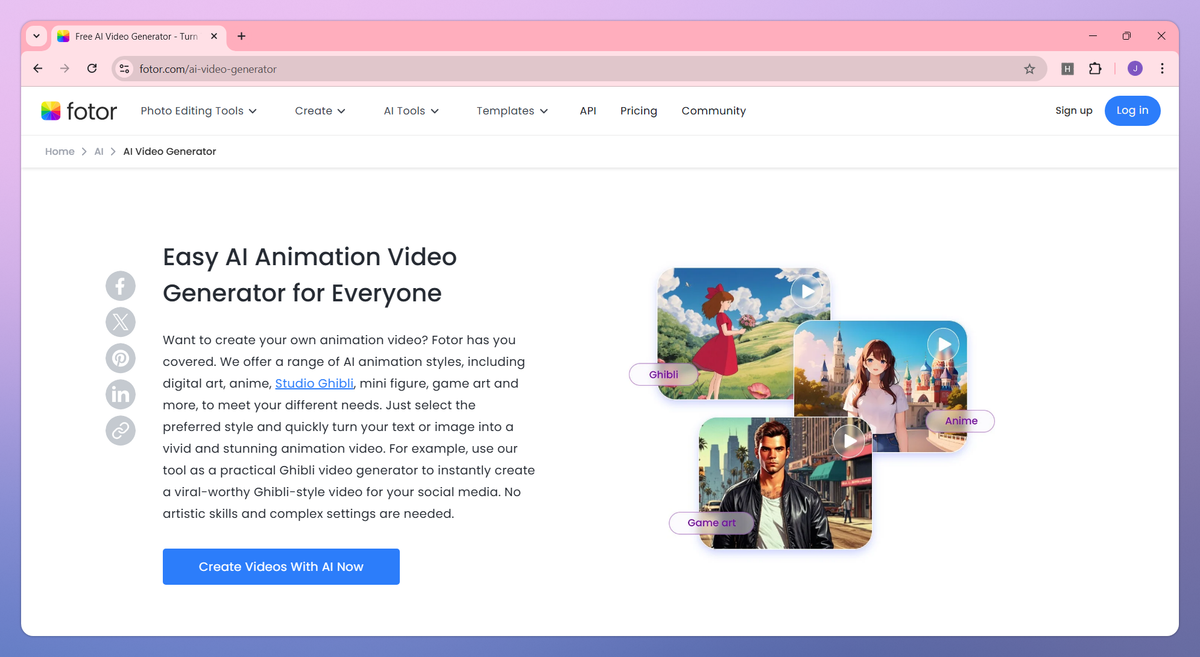
Task: Open Chrome three-dot menu
Action: [1162, 69]
